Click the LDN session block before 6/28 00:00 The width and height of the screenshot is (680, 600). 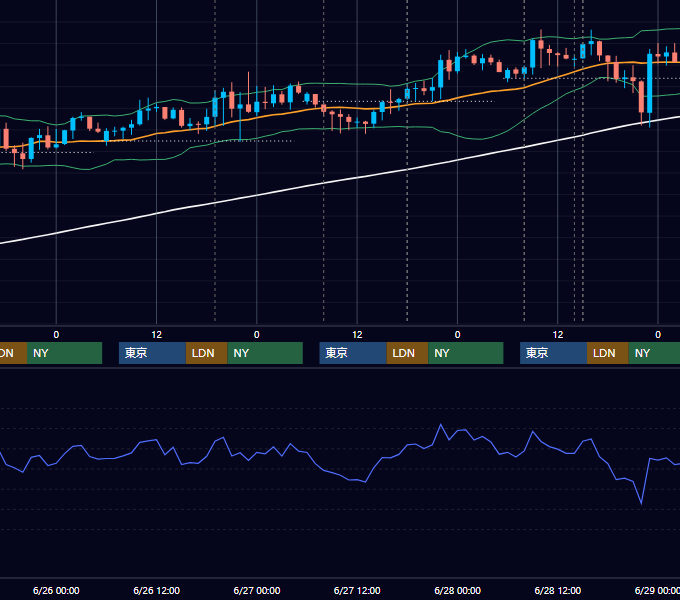coord(407,353)
